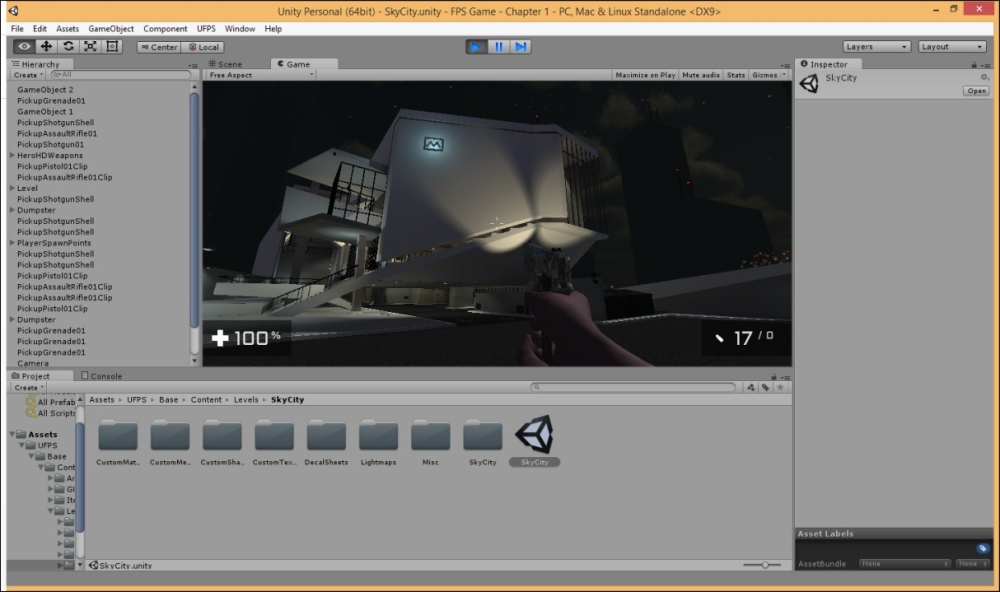The width and height of the screenshot is (1000, 592).
Task: Select the Move transform tool
Action: (x=46, y=46)
